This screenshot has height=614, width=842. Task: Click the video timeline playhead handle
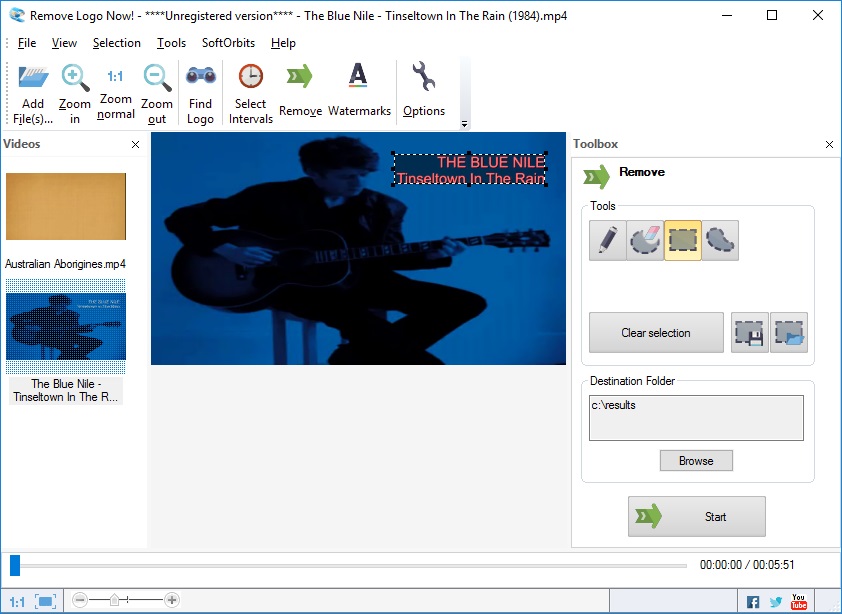[x=15, y=565]
